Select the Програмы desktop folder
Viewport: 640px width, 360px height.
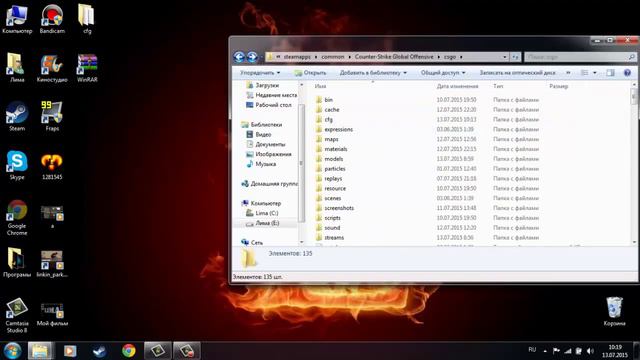pos(17,262)
